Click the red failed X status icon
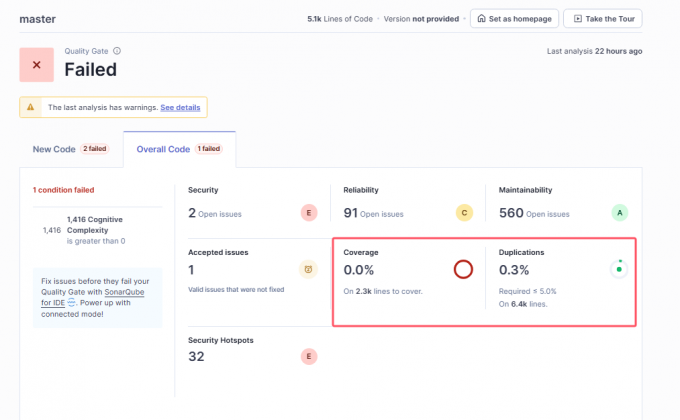680x420 pixels. click(37, 65)
